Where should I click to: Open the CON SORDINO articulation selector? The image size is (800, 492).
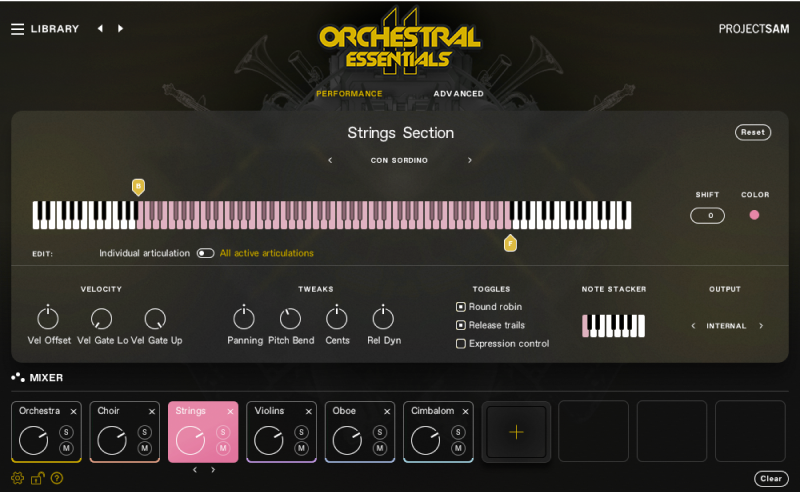pyautogui.click(x=399, y=160)
